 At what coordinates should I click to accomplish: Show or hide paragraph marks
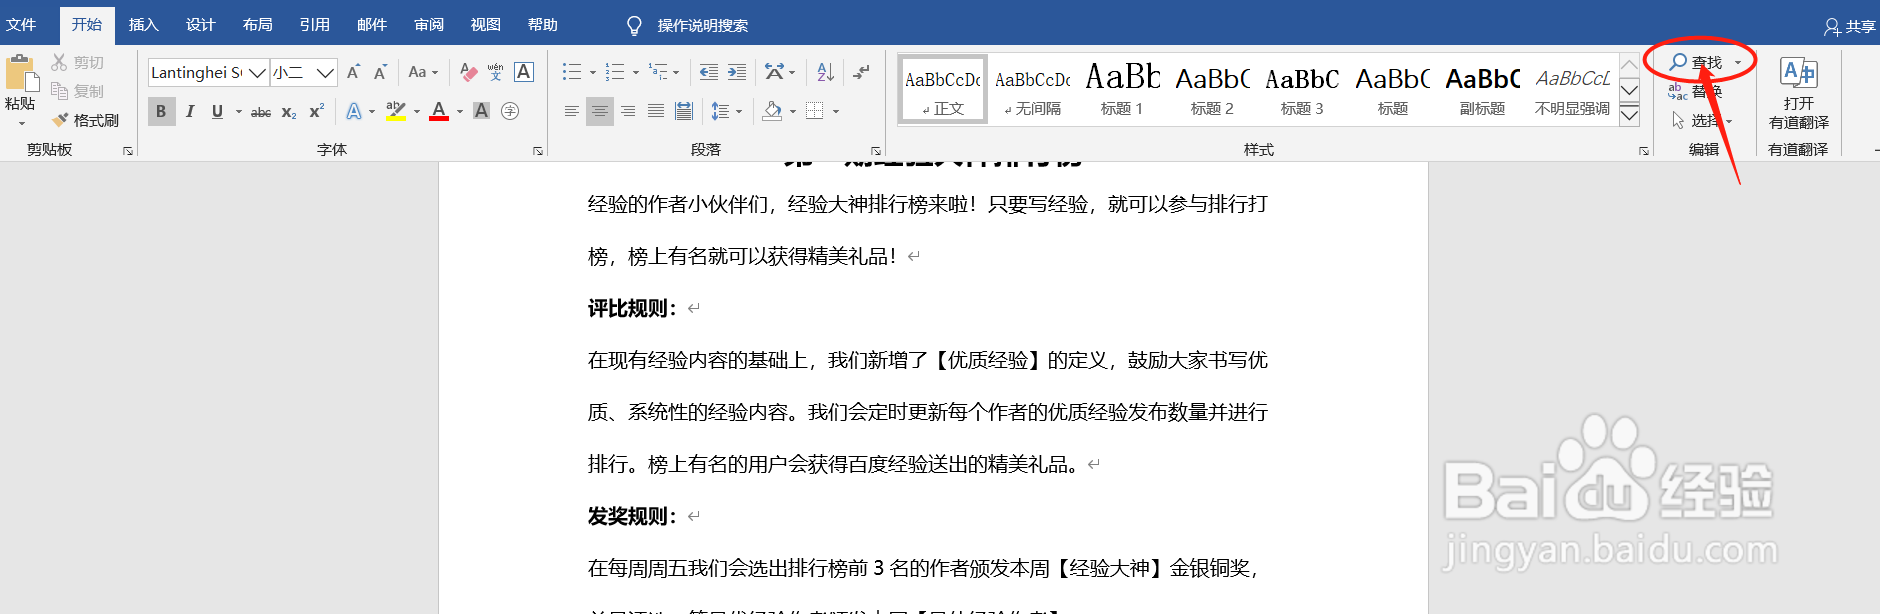point(861,72)
